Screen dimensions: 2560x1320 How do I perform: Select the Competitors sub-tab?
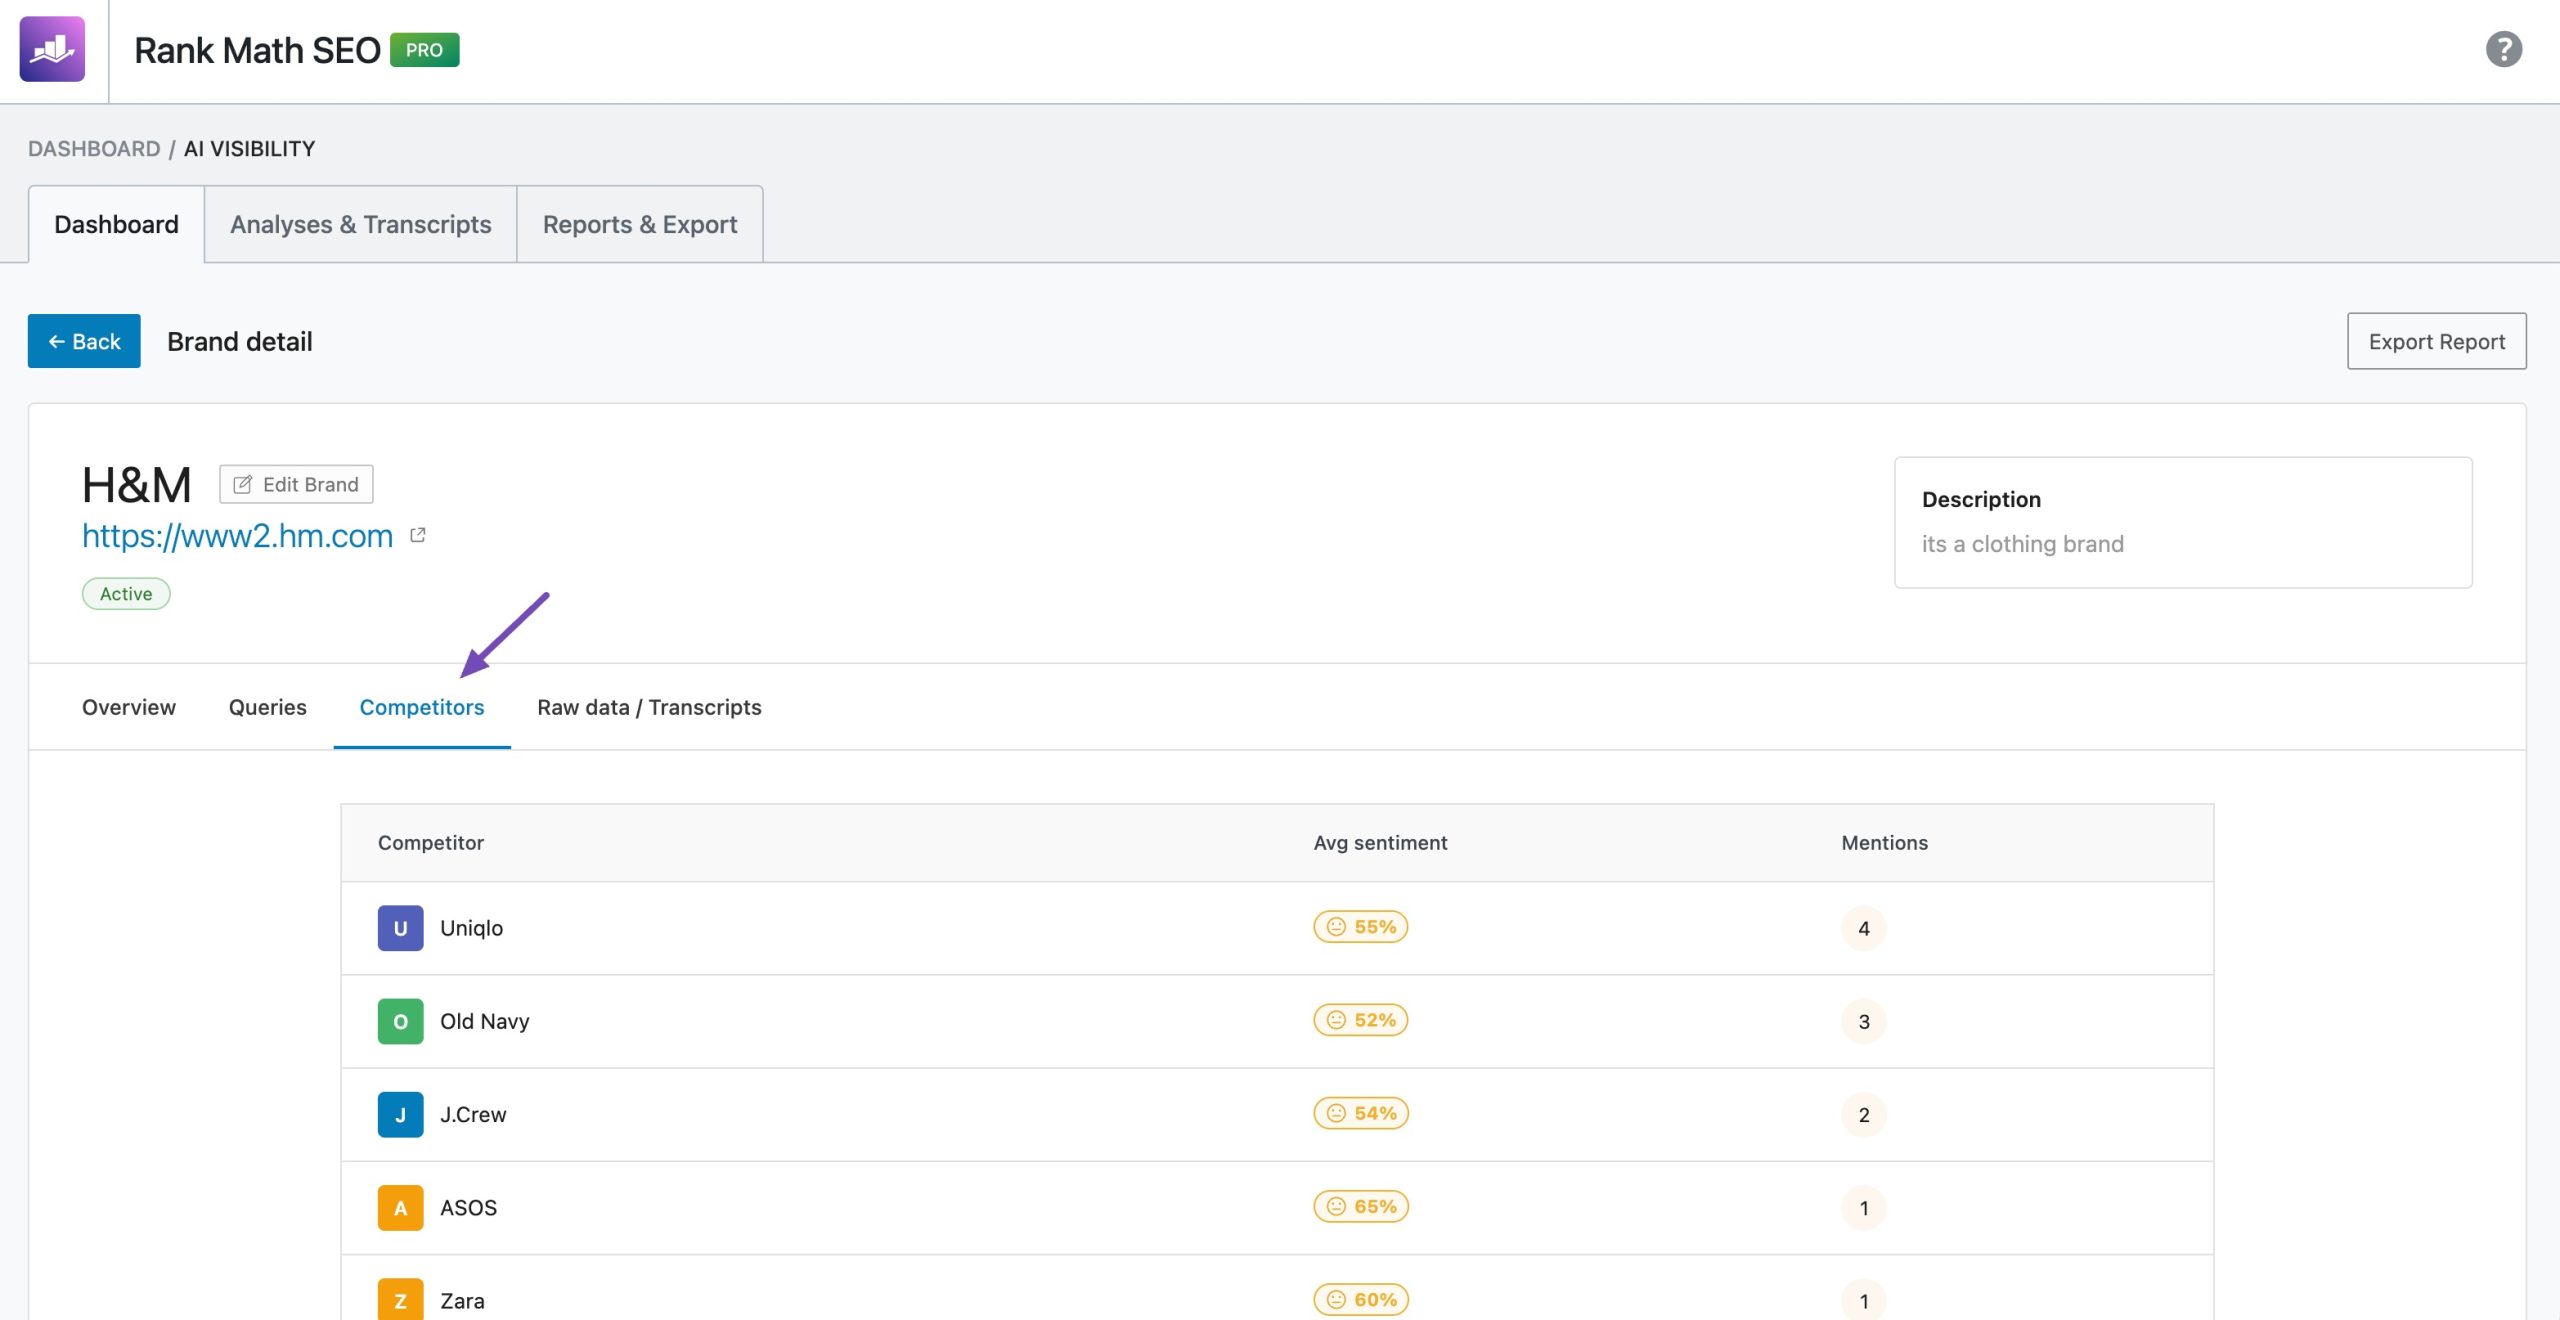pos(422,707)
